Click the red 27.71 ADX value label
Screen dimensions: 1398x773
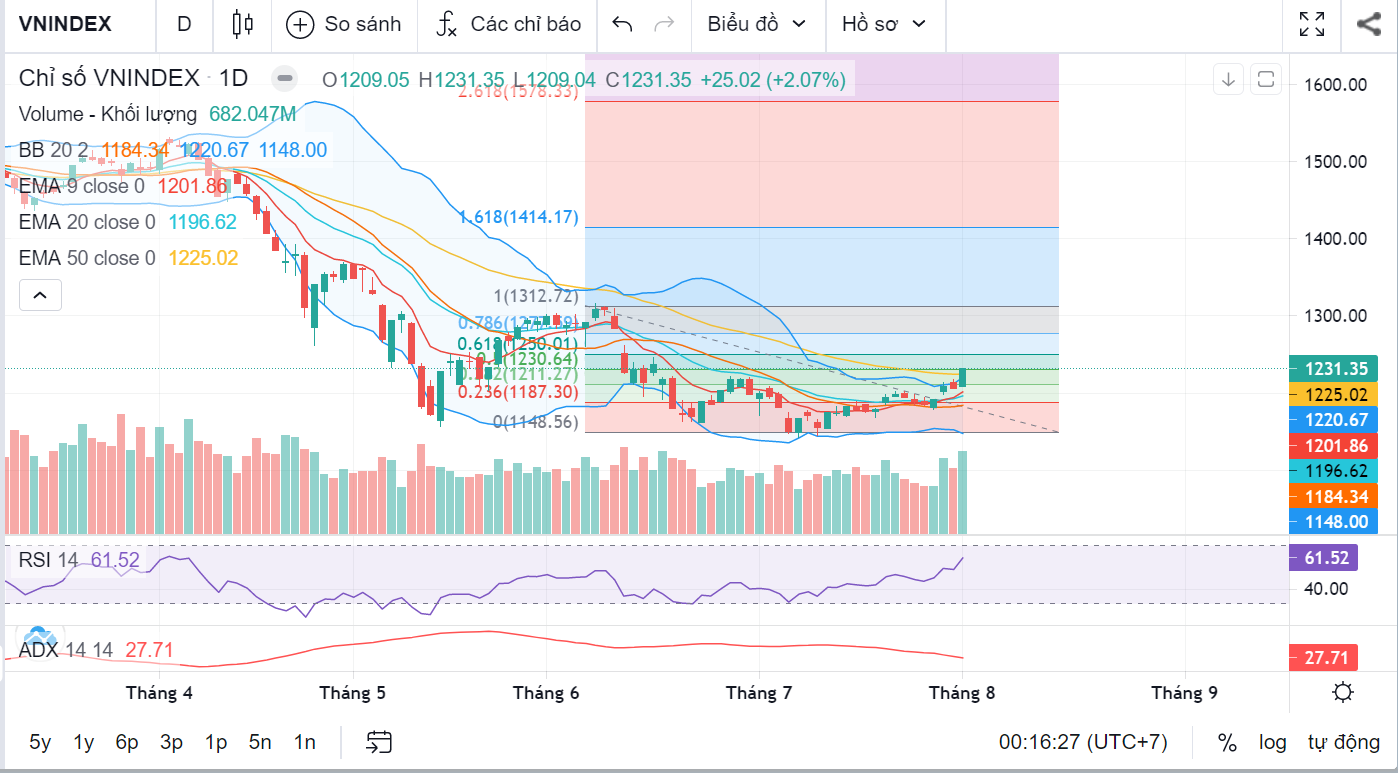(1325, 658)
